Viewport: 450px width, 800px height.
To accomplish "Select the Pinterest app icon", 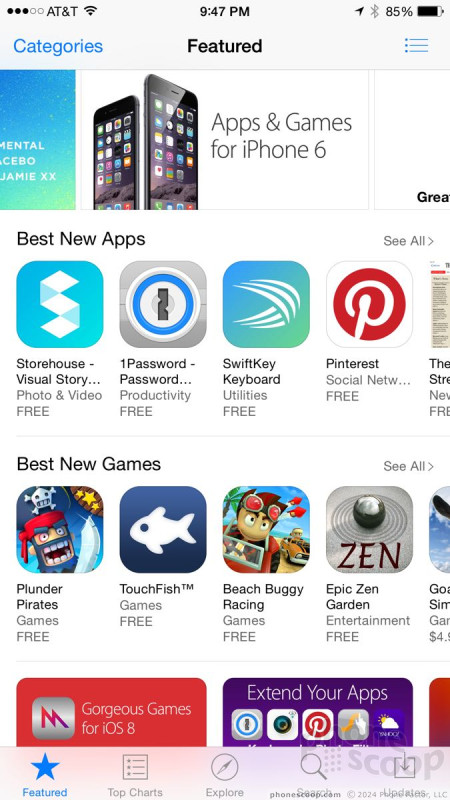I will click(369, 304).
